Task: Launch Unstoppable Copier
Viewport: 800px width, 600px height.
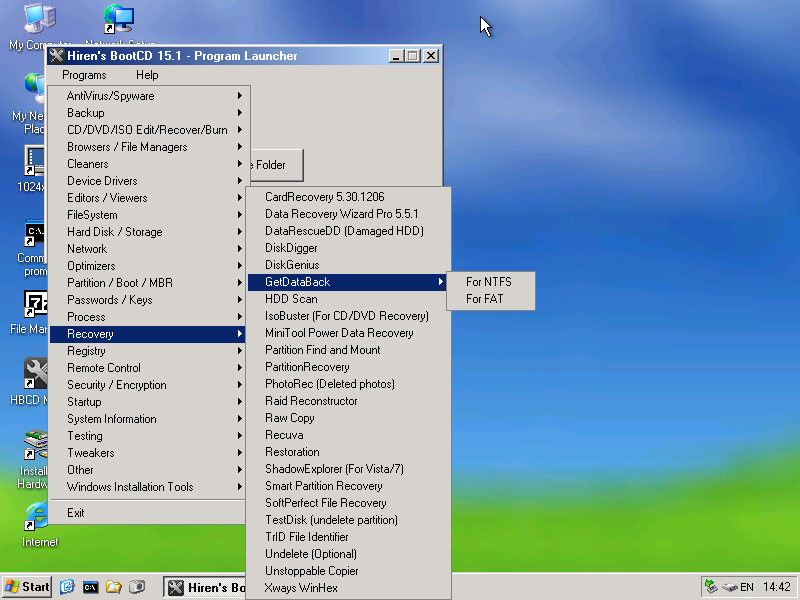Action: [348, 571]
